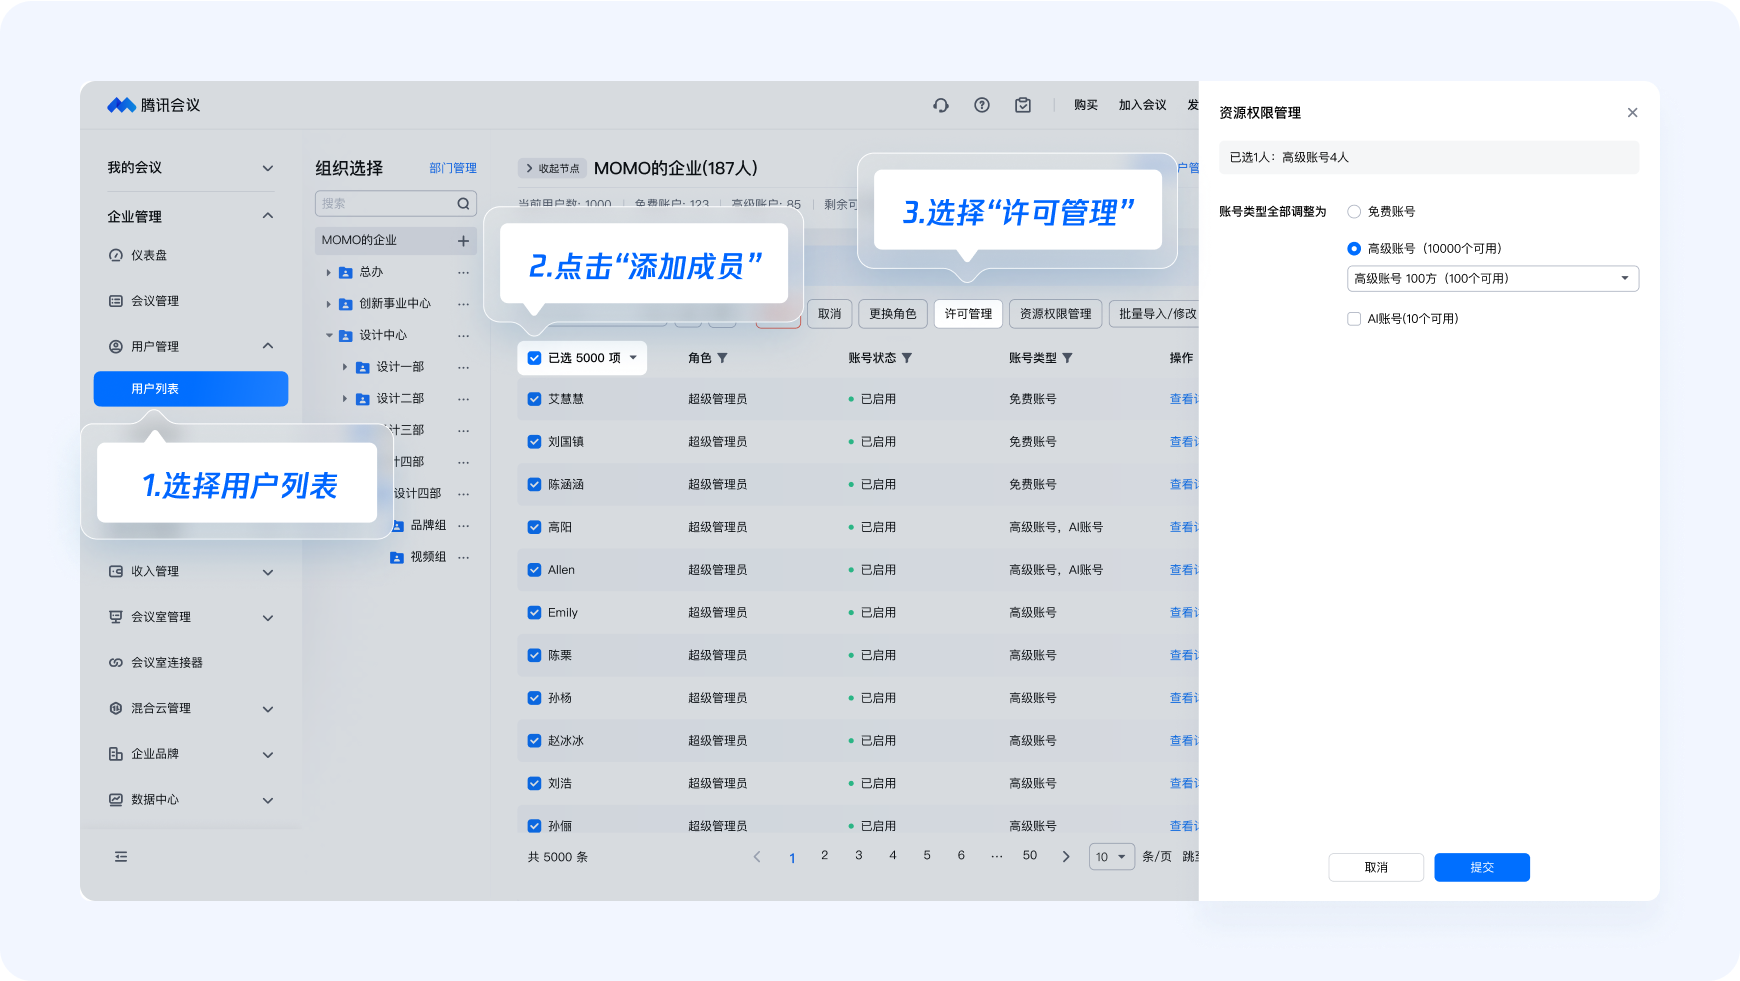
Task: Expand the 设计一部 tree node
Action: (x=345, y=368)
